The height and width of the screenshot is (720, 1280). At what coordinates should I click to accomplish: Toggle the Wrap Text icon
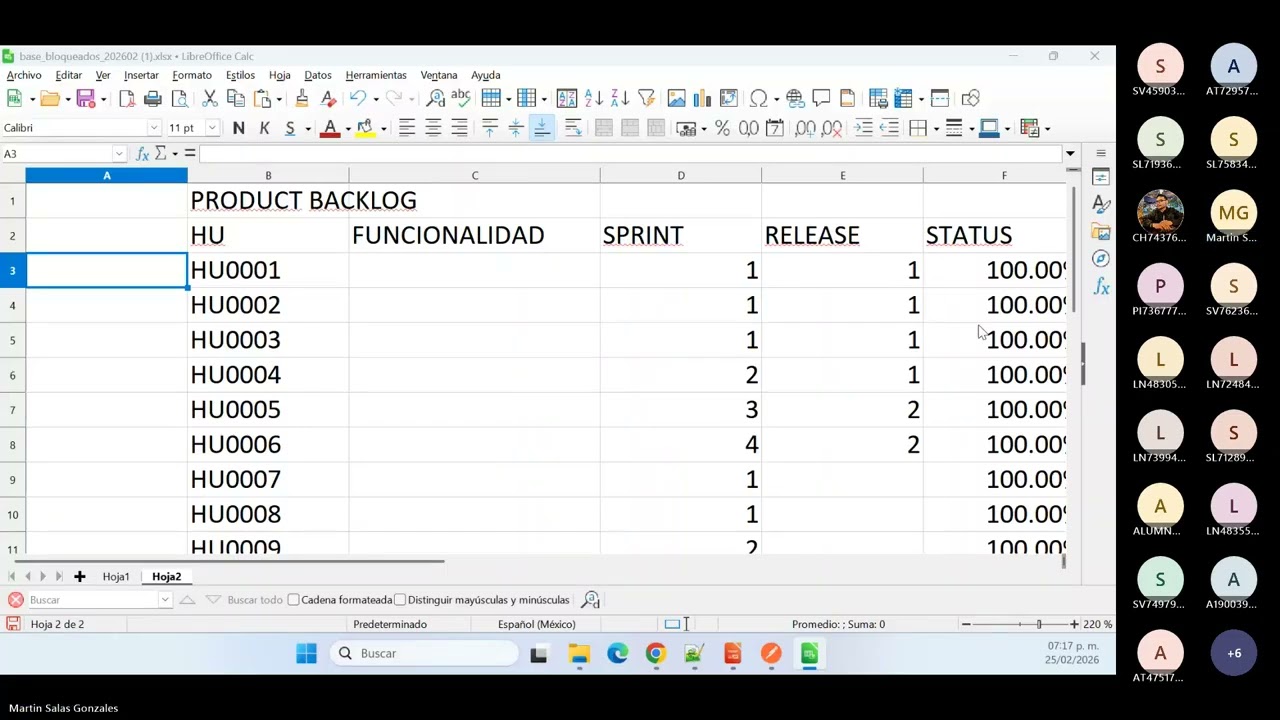(x=573, y=128)
